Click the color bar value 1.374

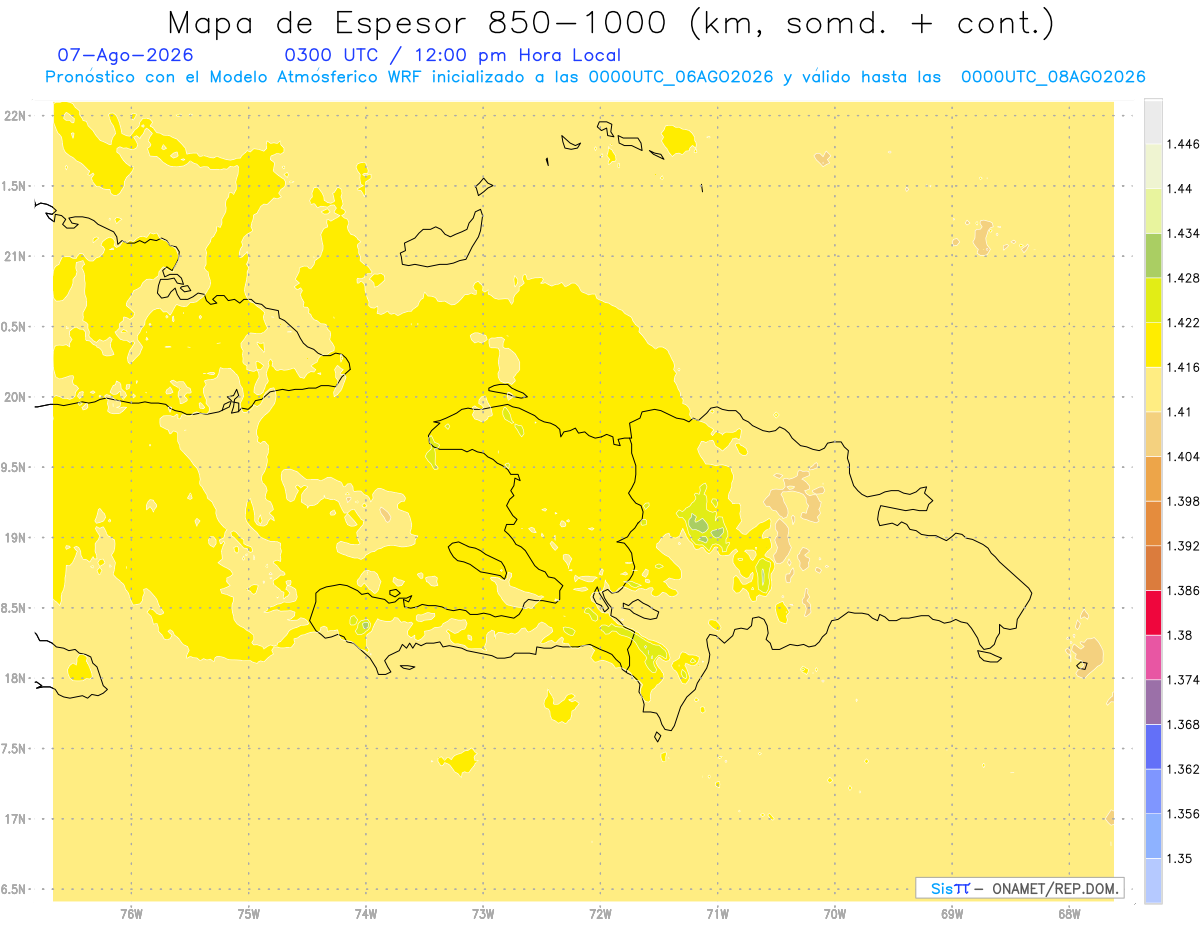(1183, 679)
